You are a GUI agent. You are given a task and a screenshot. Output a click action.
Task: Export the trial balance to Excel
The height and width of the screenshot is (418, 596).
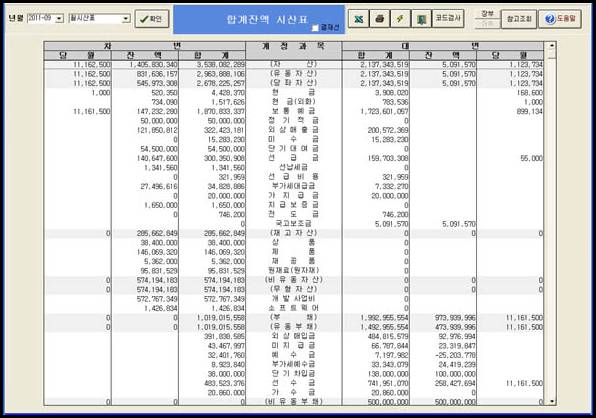(358, 19)
